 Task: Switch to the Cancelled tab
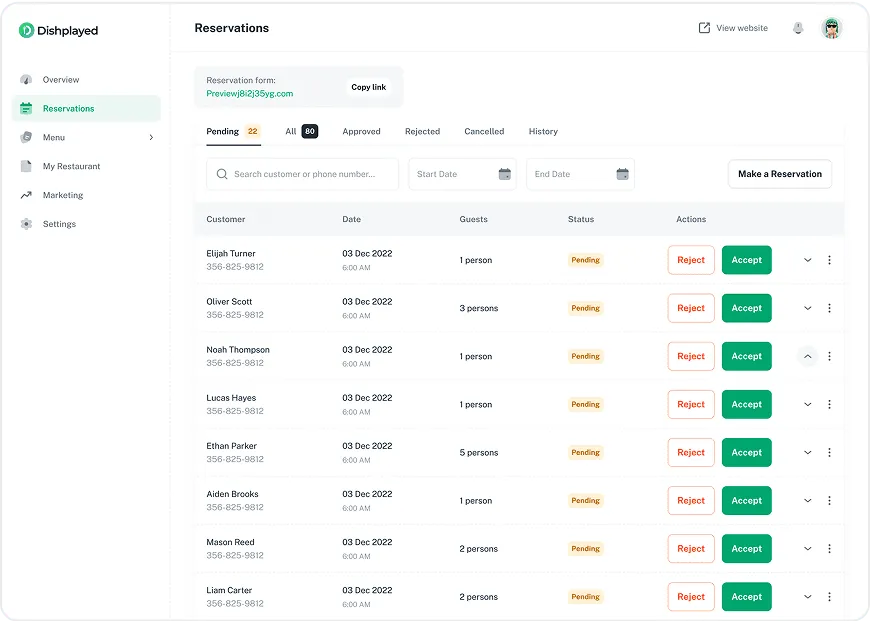click(x=484, y=132)
